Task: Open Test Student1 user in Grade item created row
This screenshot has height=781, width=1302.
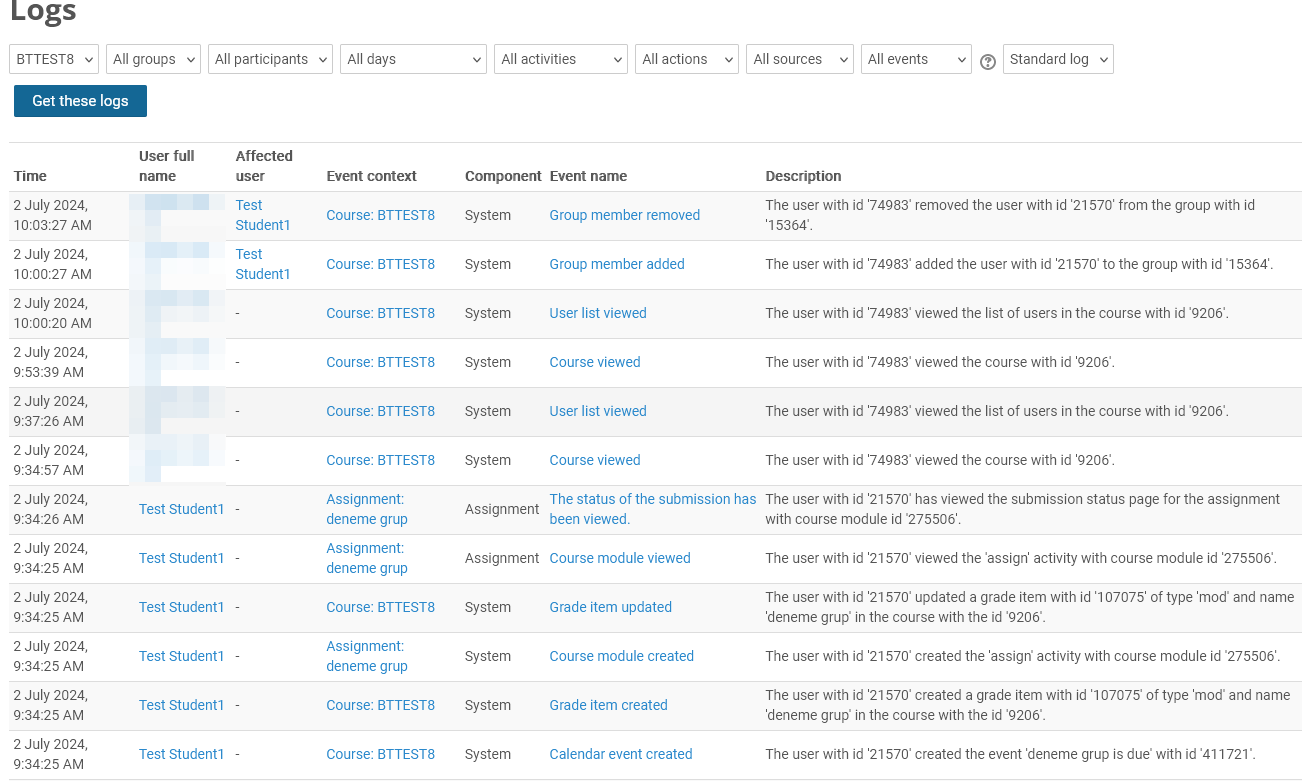Action: click(182, 705)
